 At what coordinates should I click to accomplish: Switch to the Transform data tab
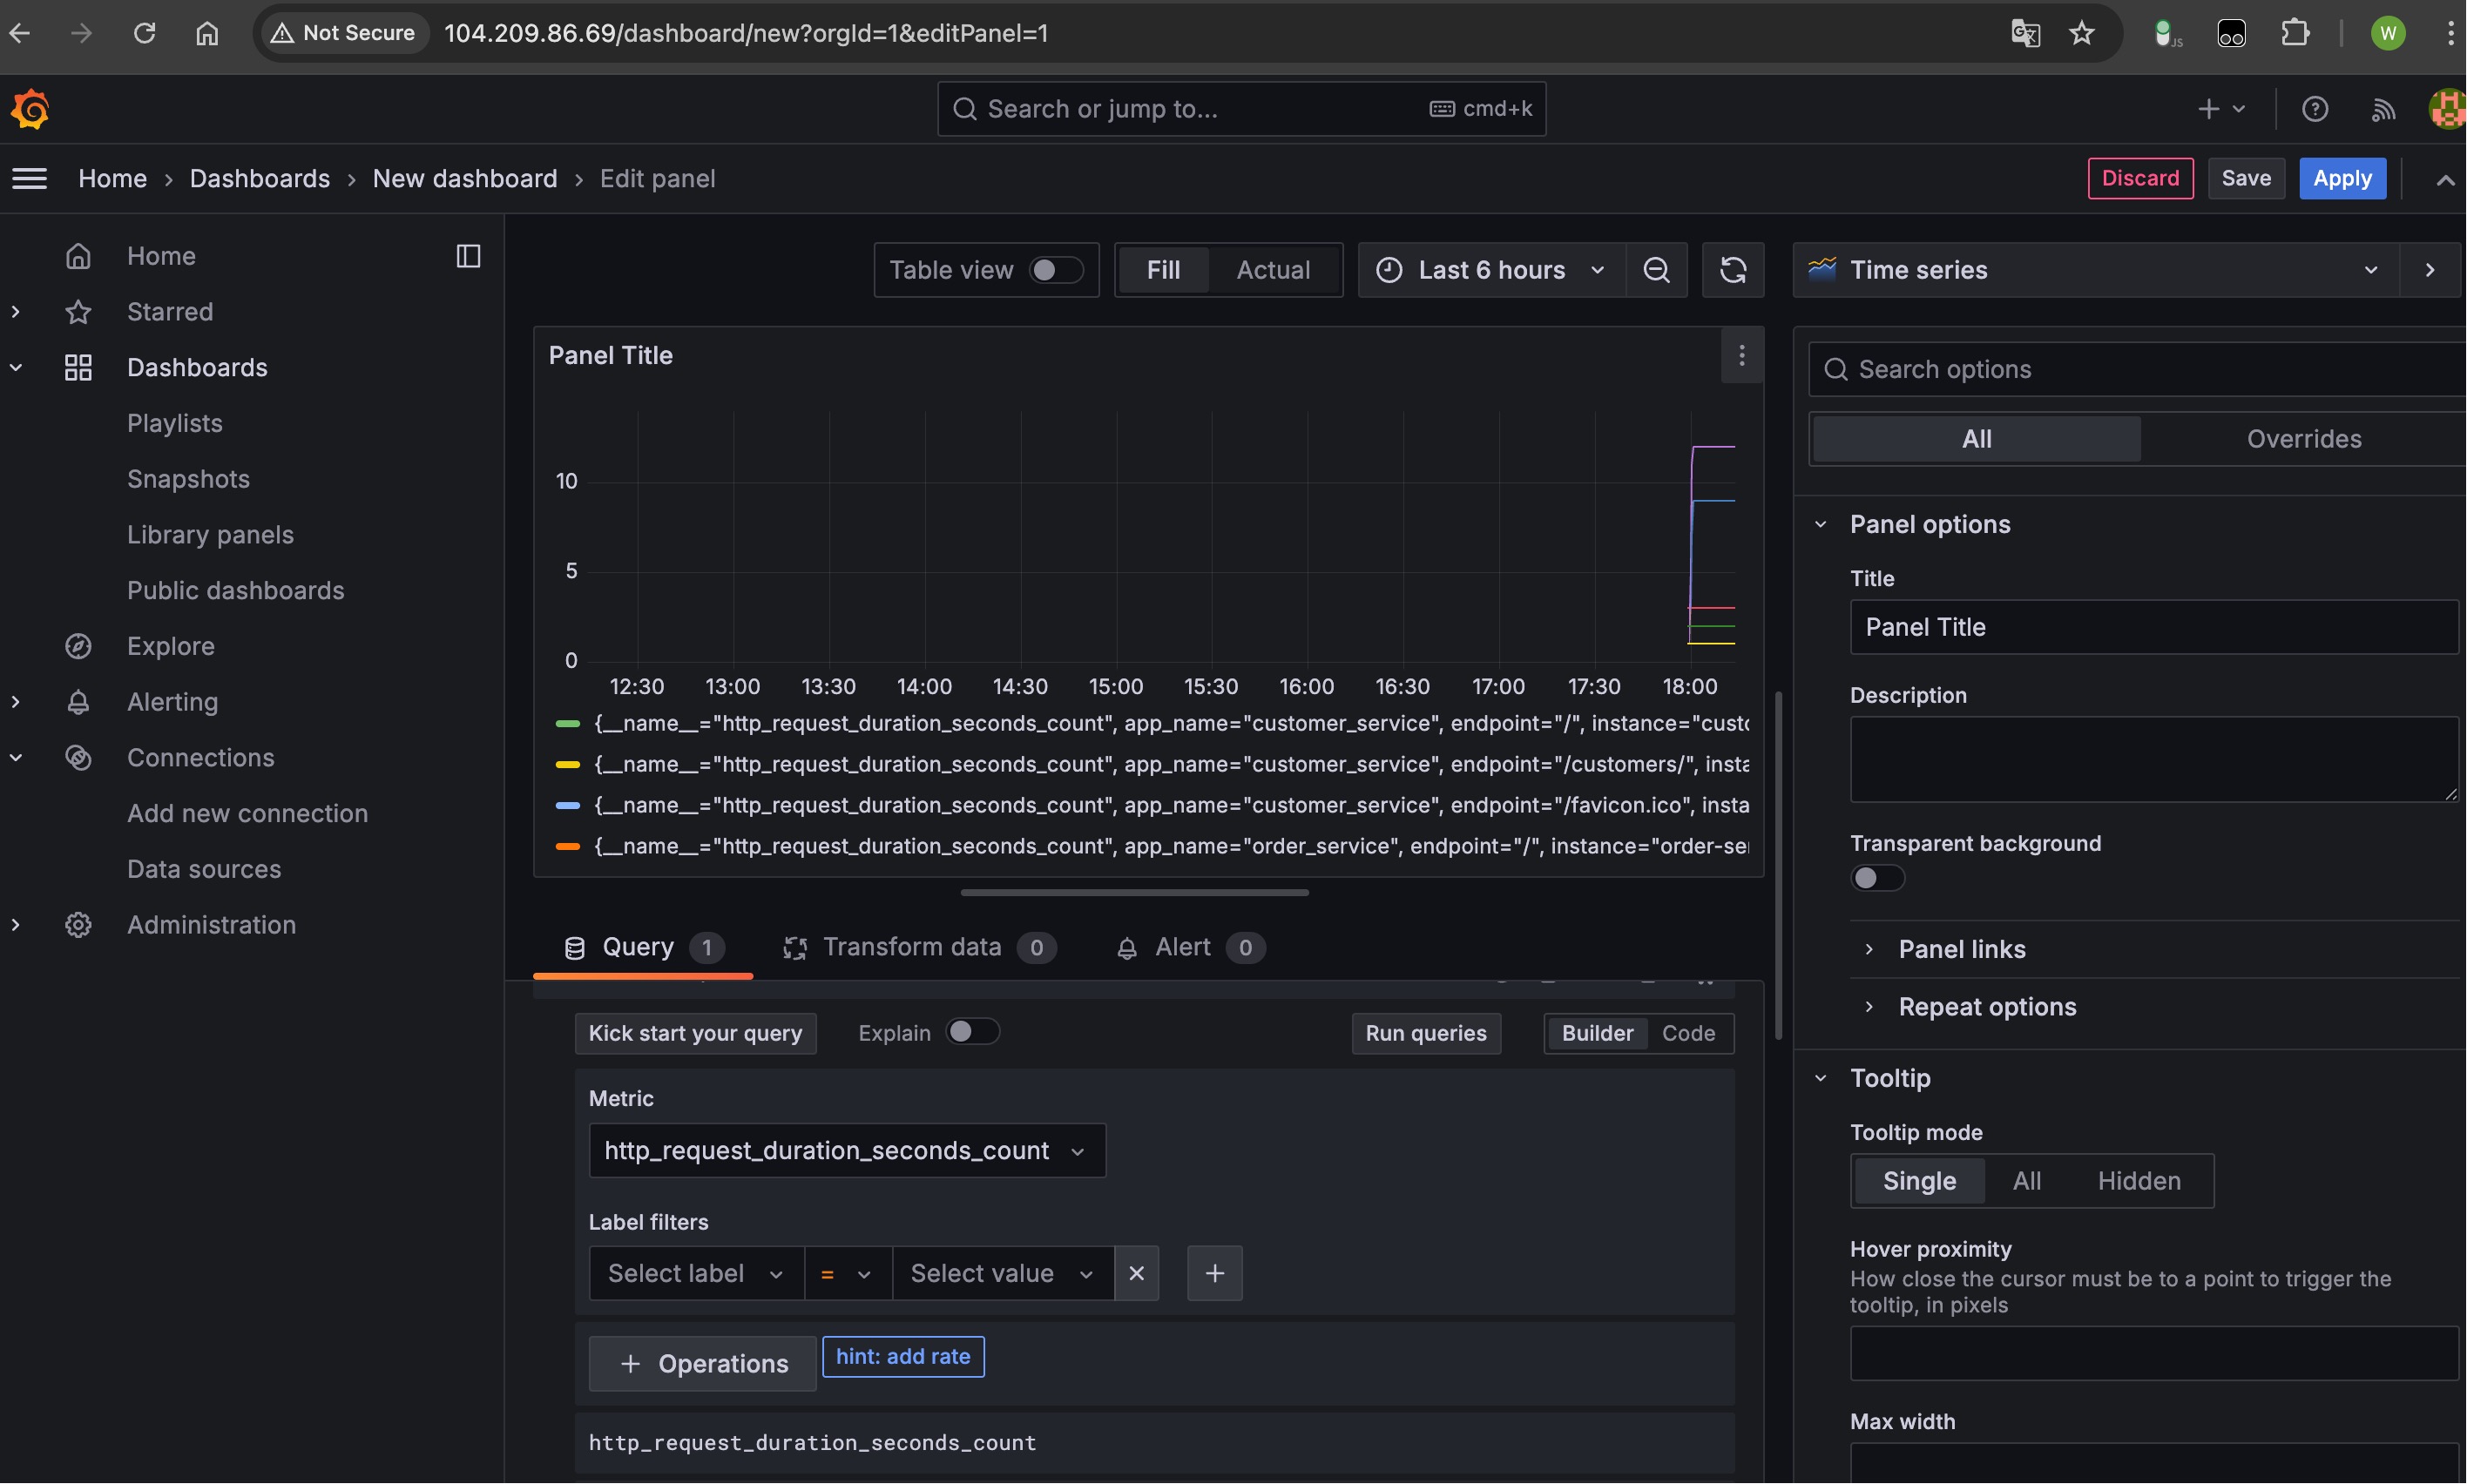click(911, 947)
